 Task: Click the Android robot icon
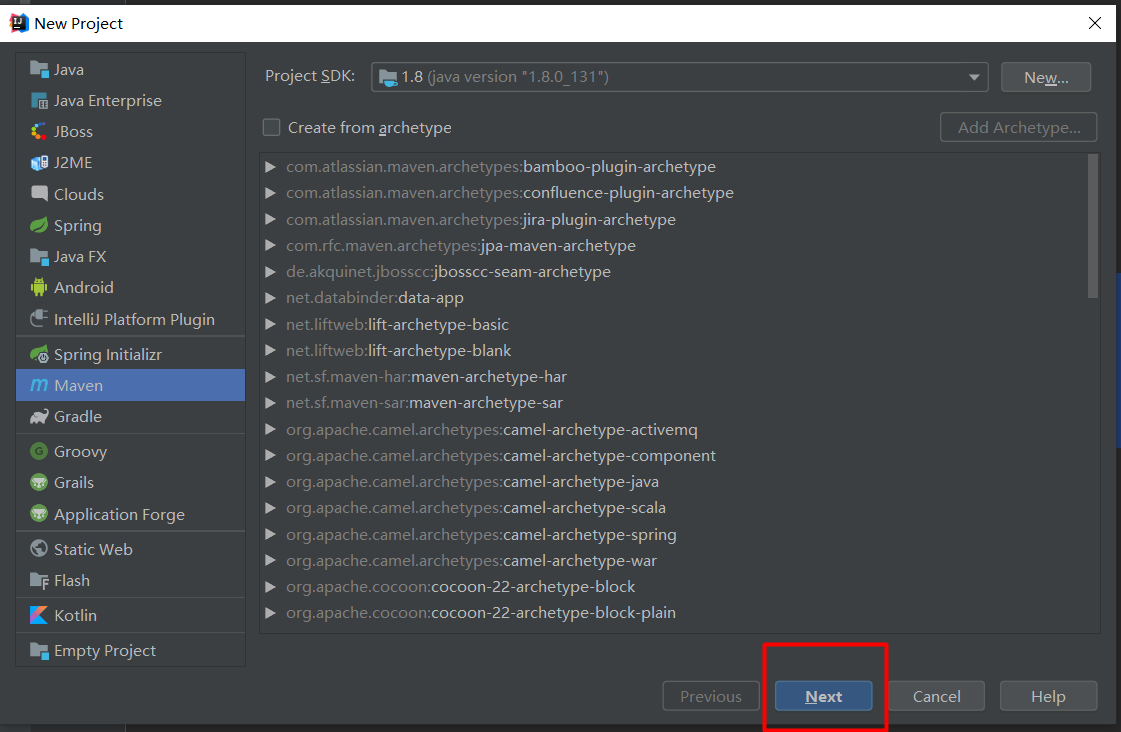(x=39, y=287)
